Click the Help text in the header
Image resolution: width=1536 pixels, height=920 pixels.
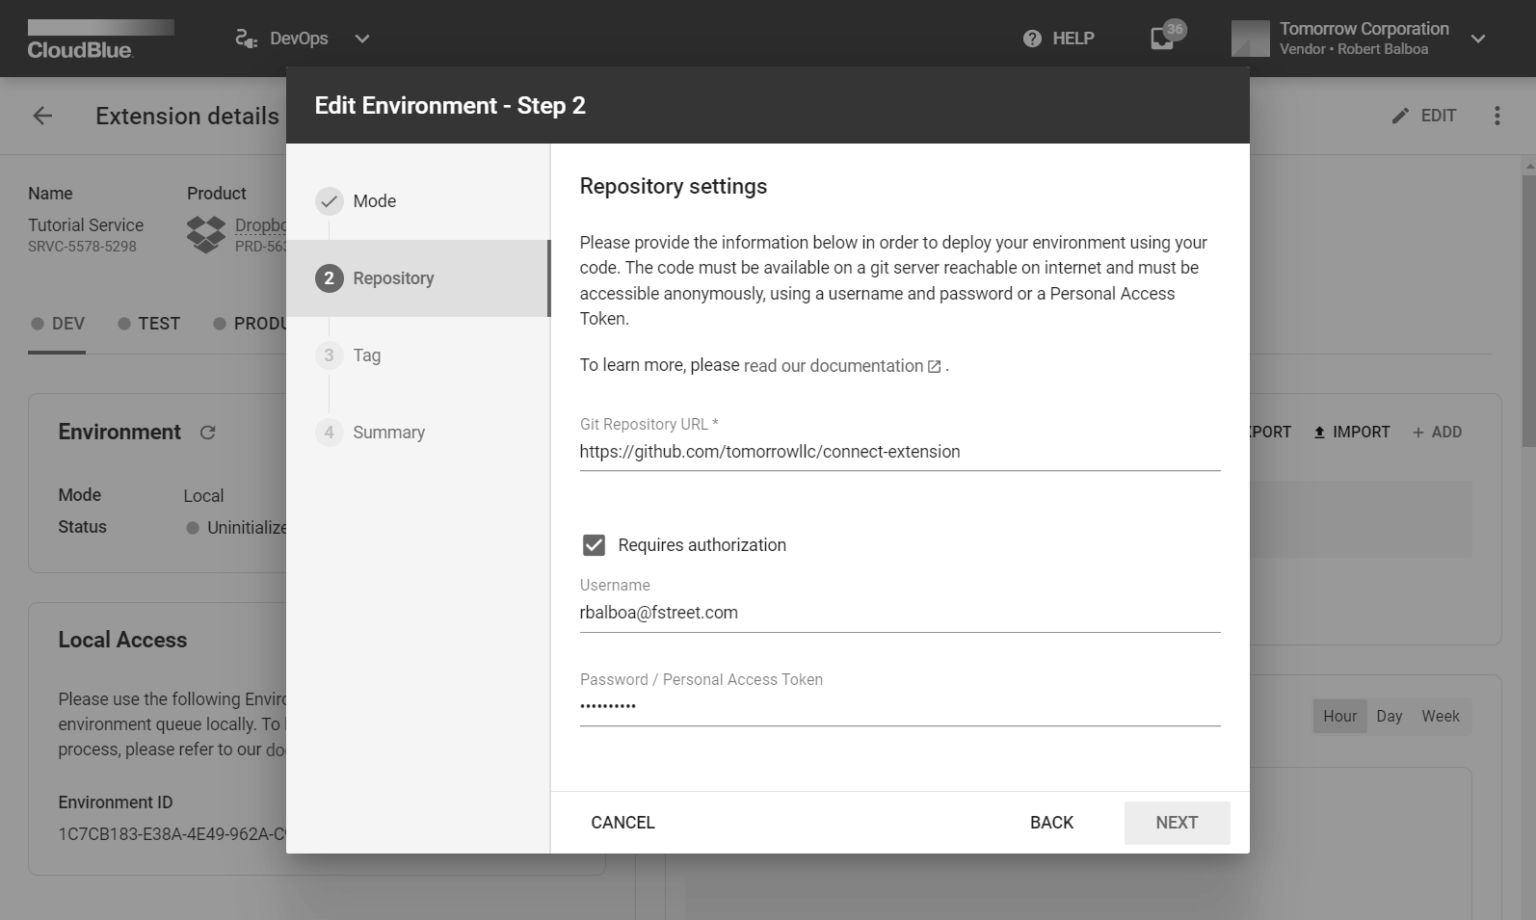(1073, 38)
